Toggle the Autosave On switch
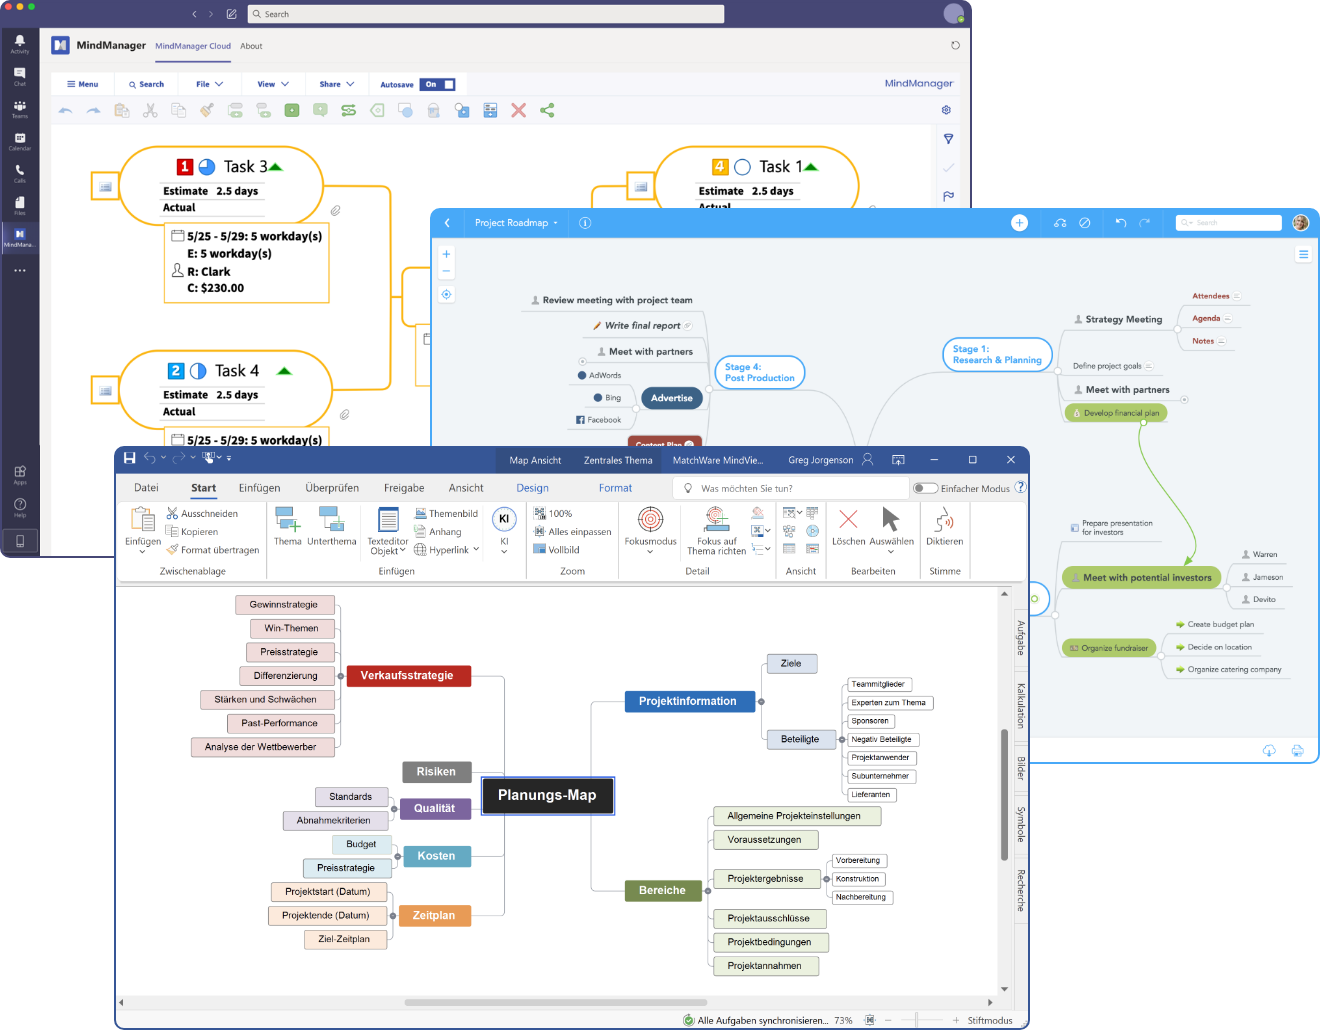 438,84
